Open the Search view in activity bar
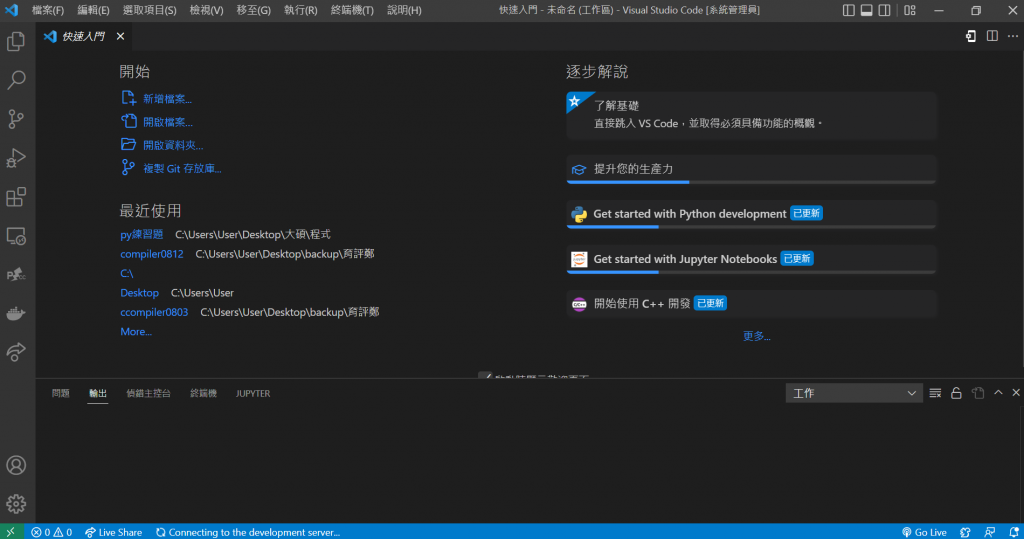The height and width of the screenshot is (539, 1024). point(16,80)
